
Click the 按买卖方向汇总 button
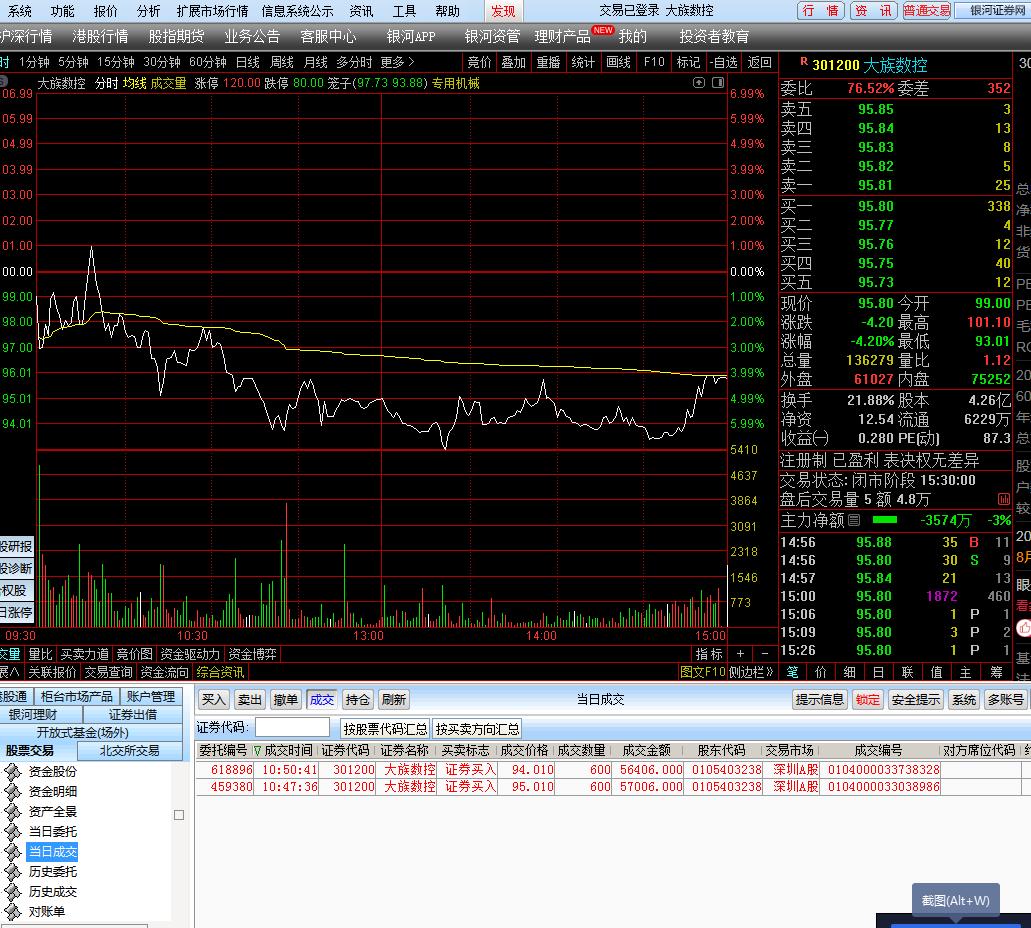[x=477, y=729]
